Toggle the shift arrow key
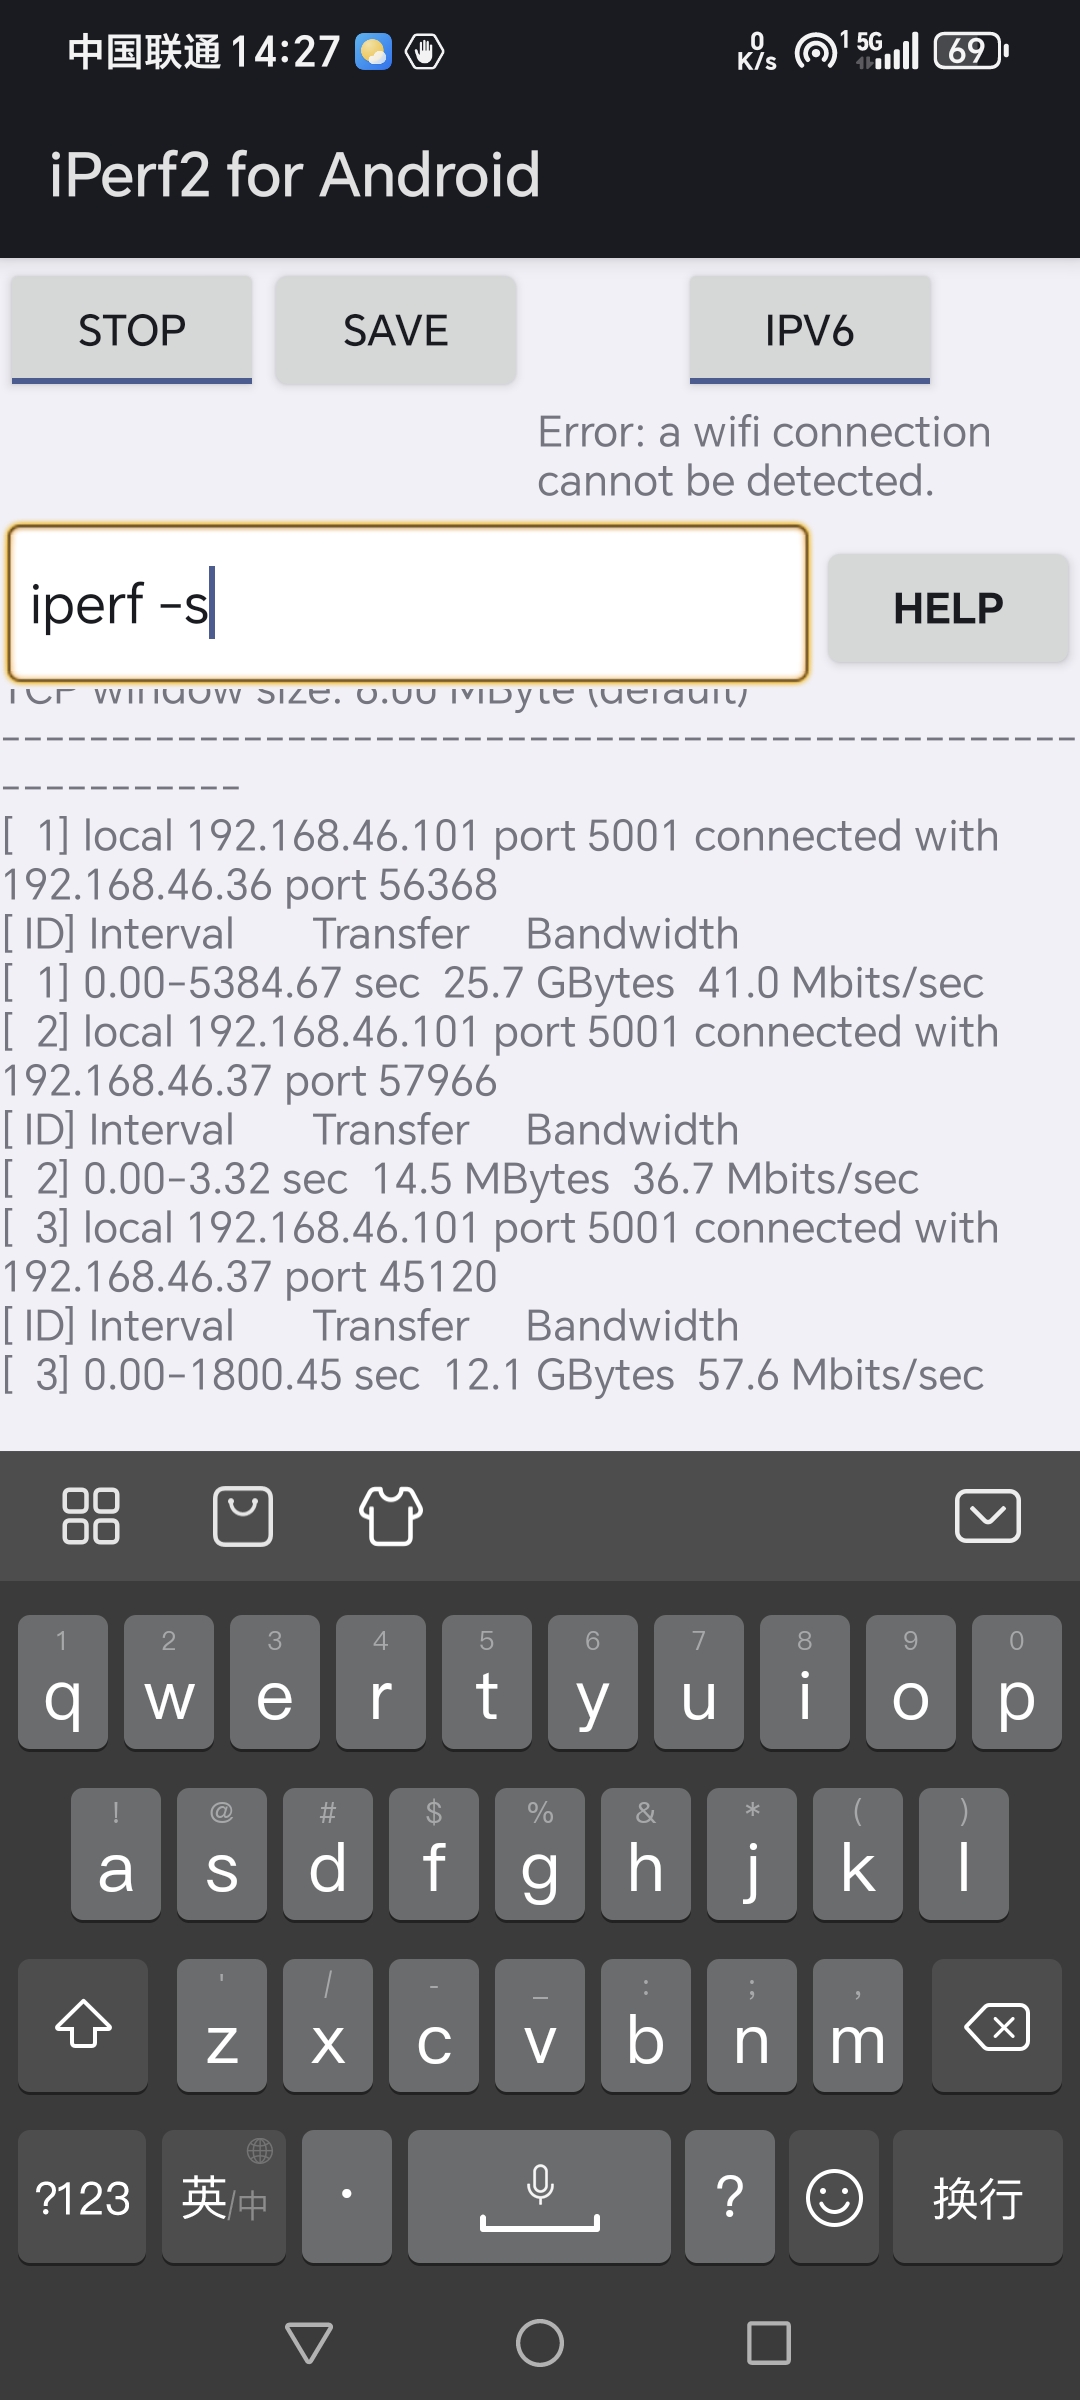The height and width of the screenshot is (2400, 1080). coord(83,2026)
